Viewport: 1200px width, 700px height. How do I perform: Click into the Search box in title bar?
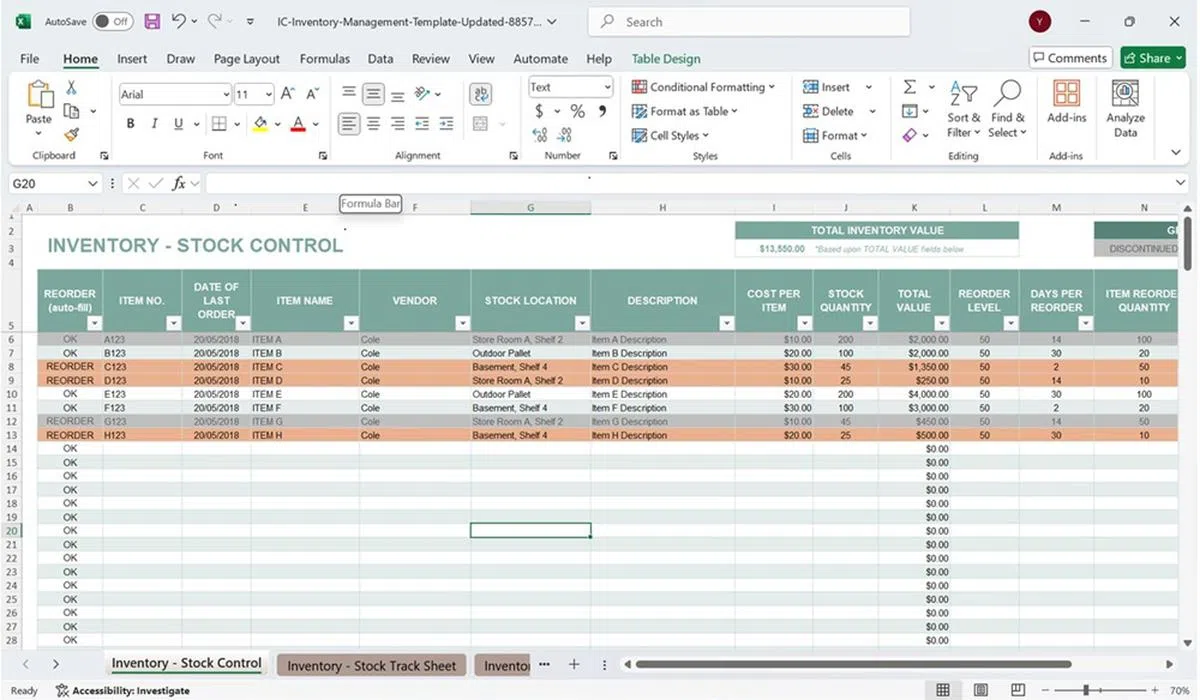point(750,21)
